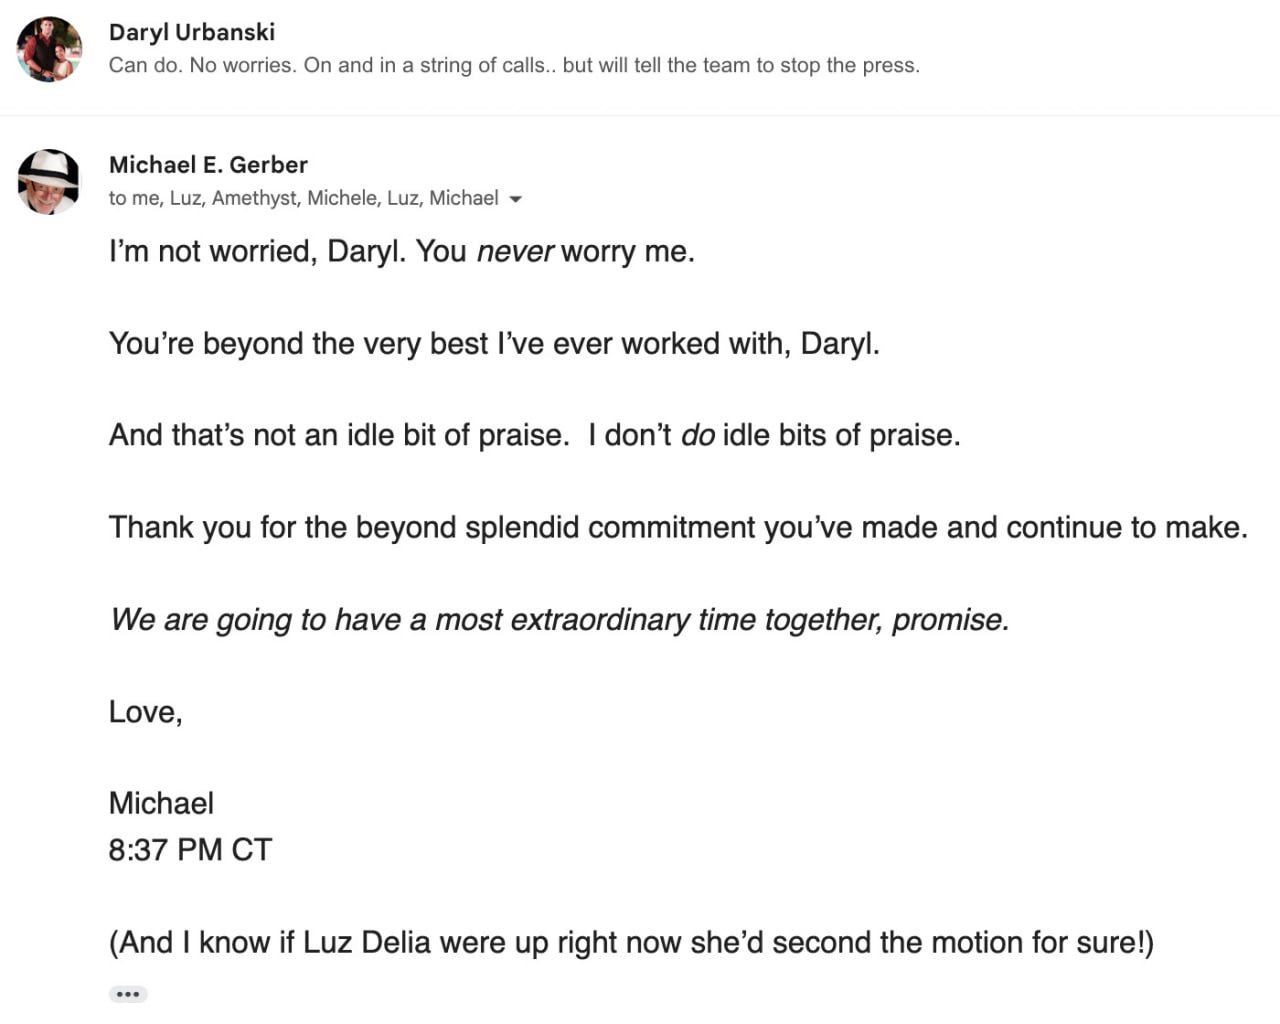The width and height of the screenshot is (1280, 1024).
Task: Click the parenthetical line about Luz Delia
Action: click(x=631, y=943)
